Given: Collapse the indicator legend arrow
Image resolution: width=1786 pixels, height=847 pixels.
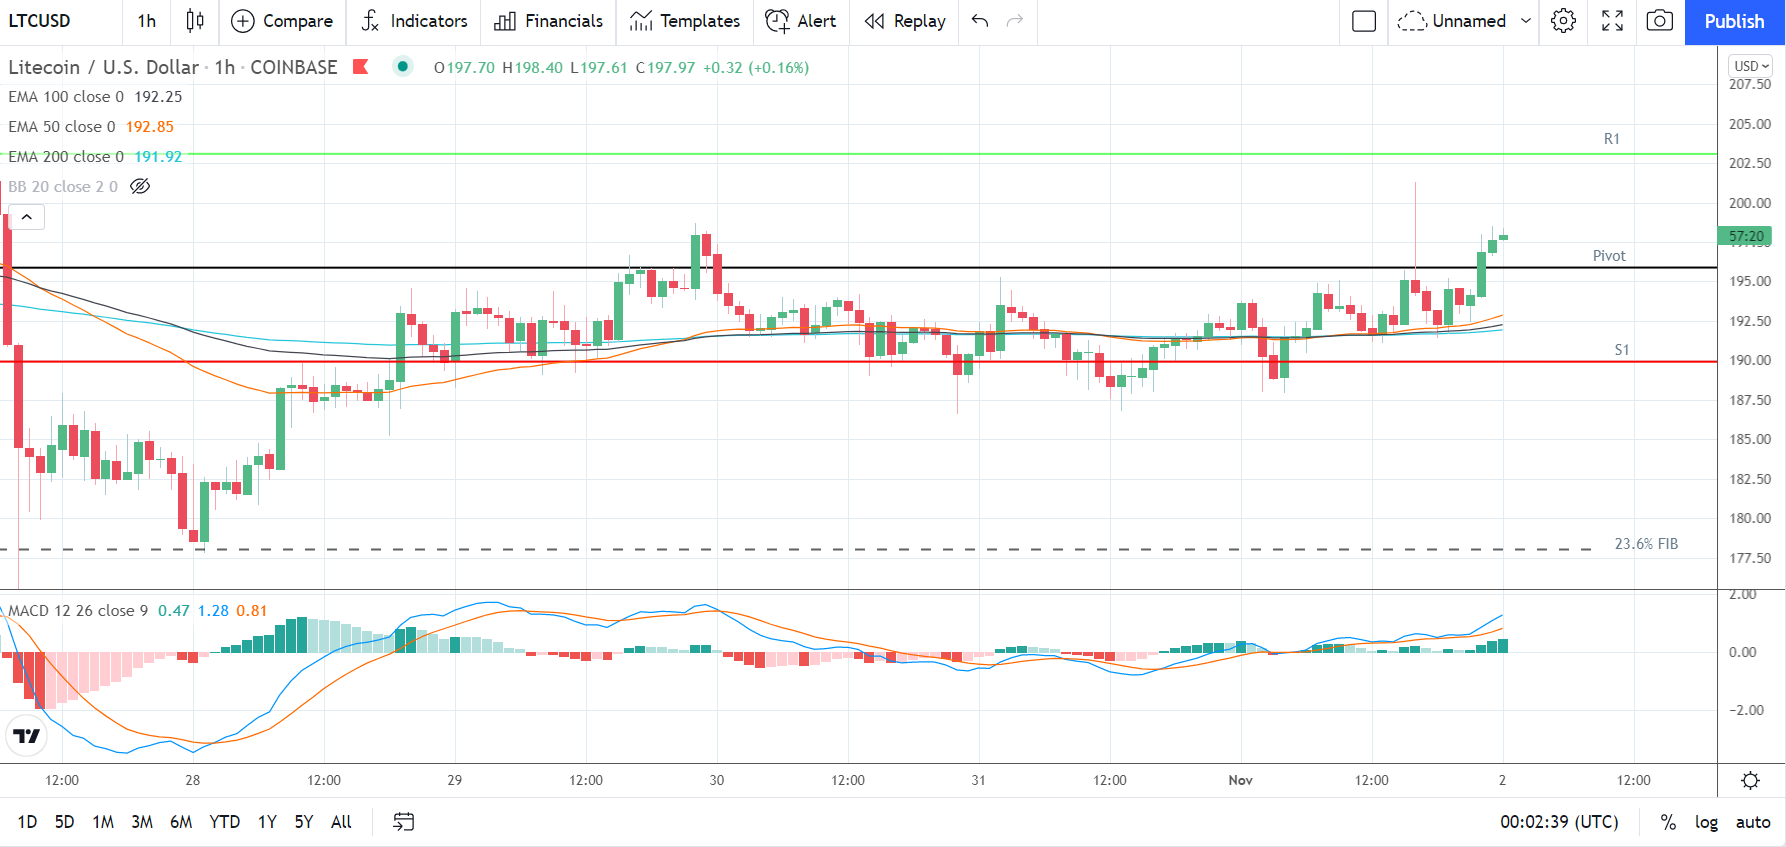Looking at the screenshot, I should coord(27,217).
